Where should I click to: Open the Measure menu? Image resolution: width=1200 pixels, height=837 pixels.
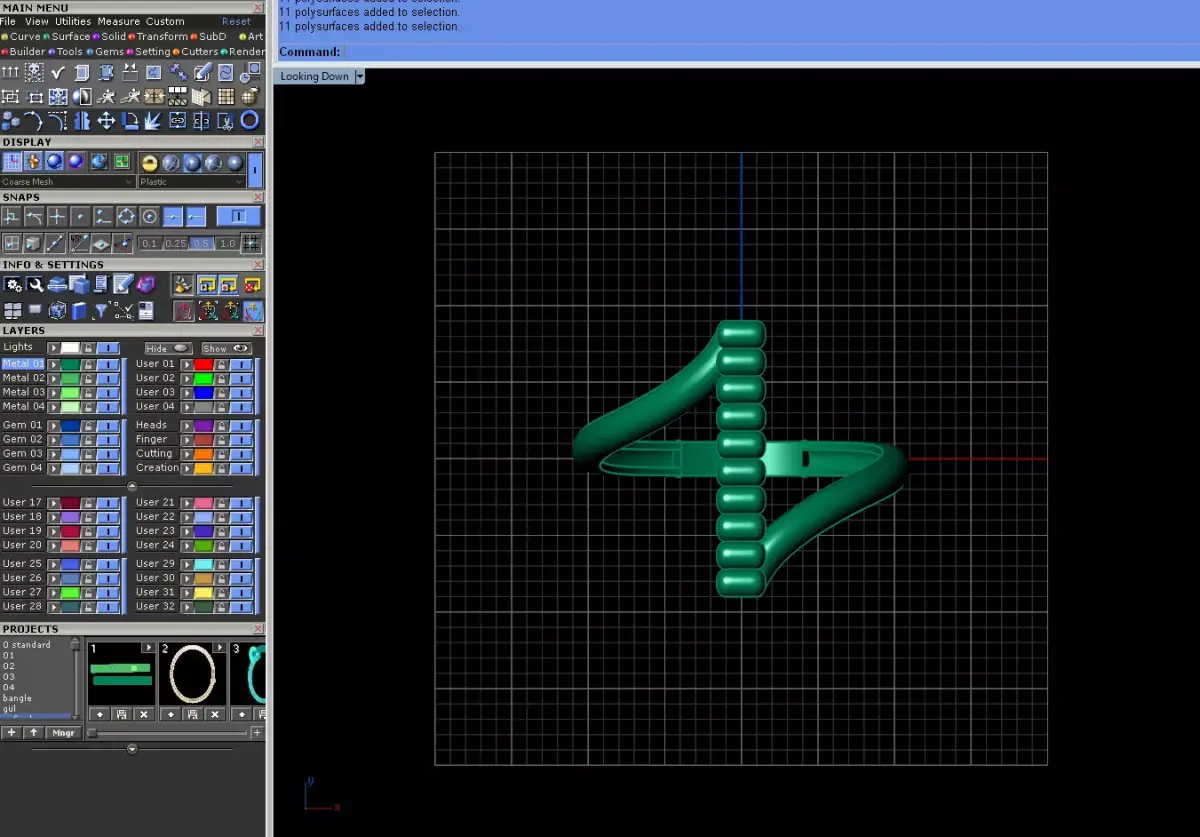point(119,21)
